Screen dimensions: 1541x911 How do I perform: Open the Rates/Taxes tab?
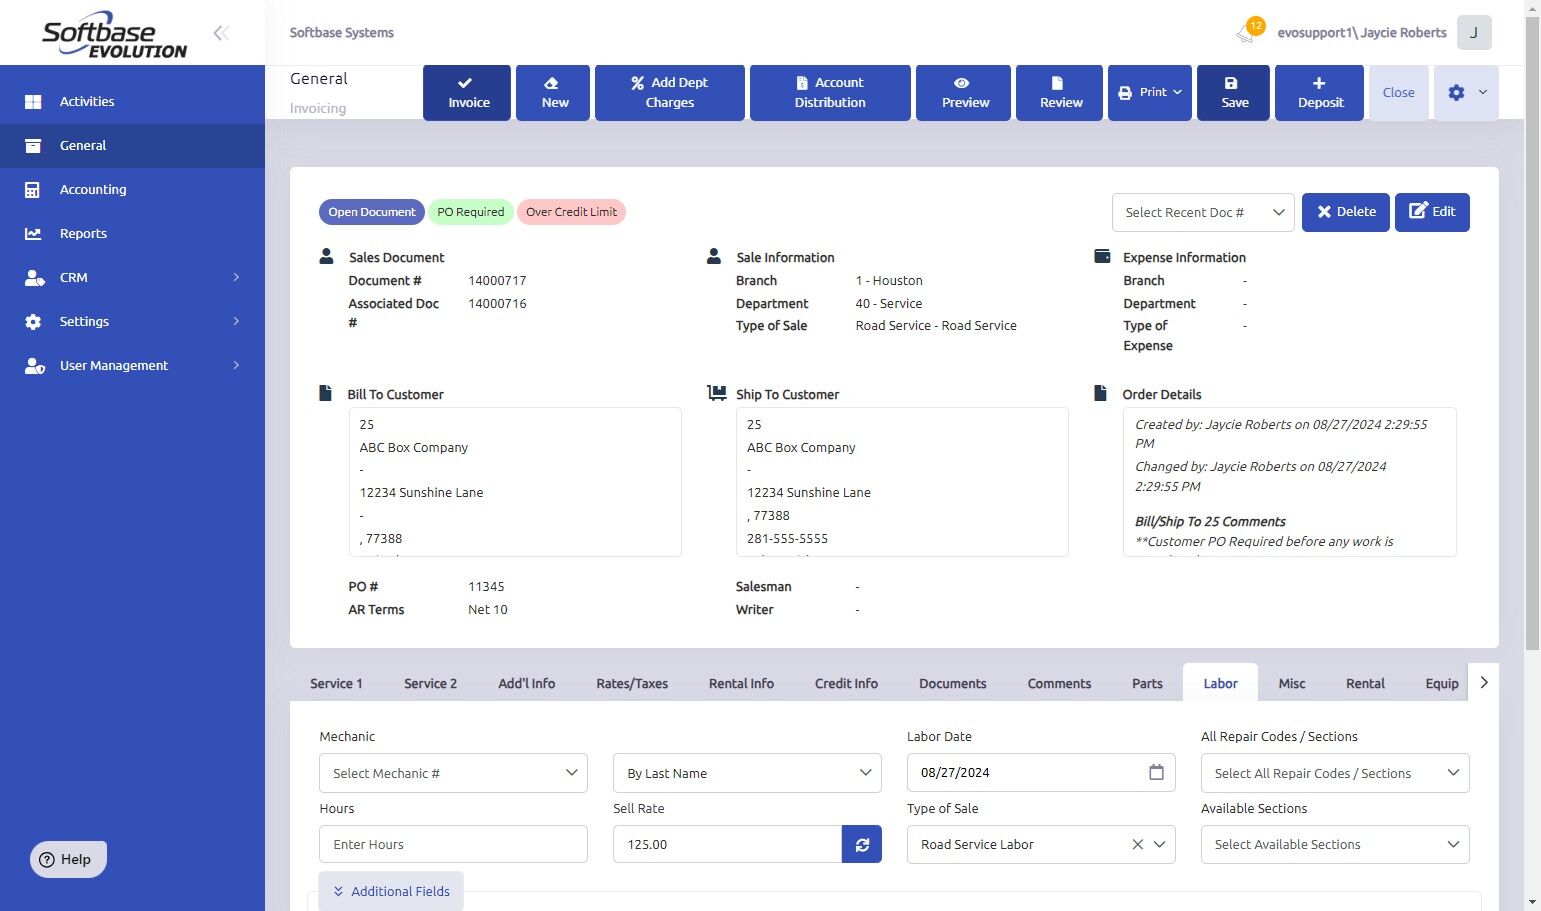(x=631, y=683)
